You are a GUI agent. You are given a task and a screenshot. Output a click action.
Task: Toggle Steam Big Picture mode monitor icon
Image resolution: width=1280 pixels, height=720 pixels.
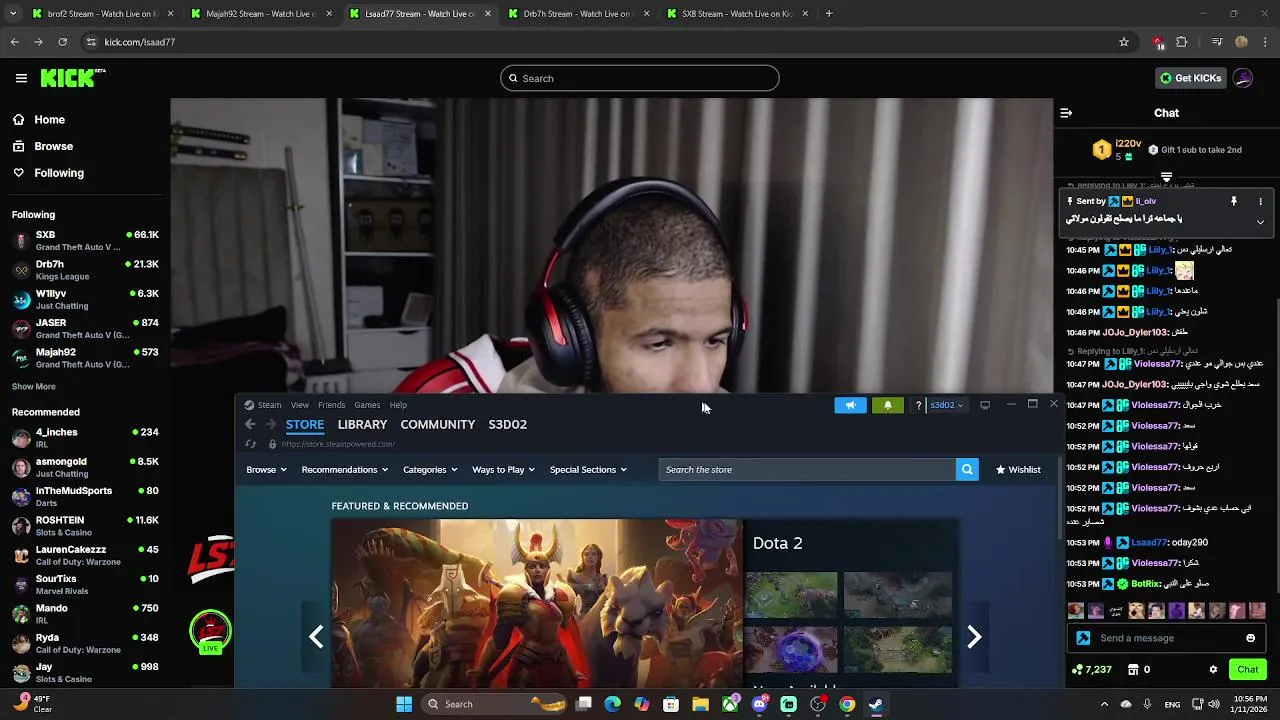tap(985, 405)
